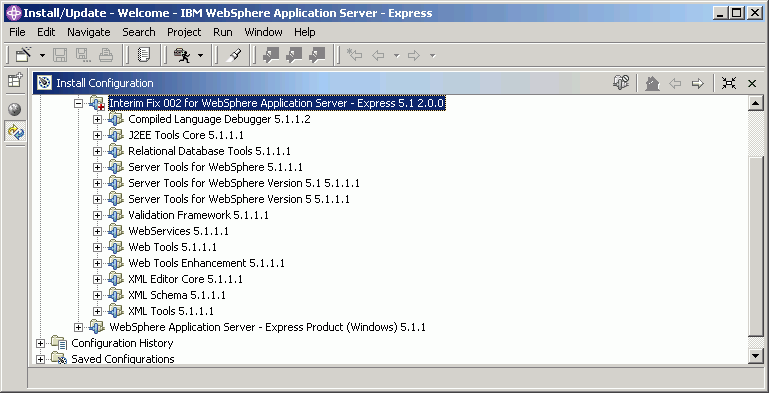Open the Search menu
Image resolution: width=769 pixels, height=393 pixels.
coord(139,32)
